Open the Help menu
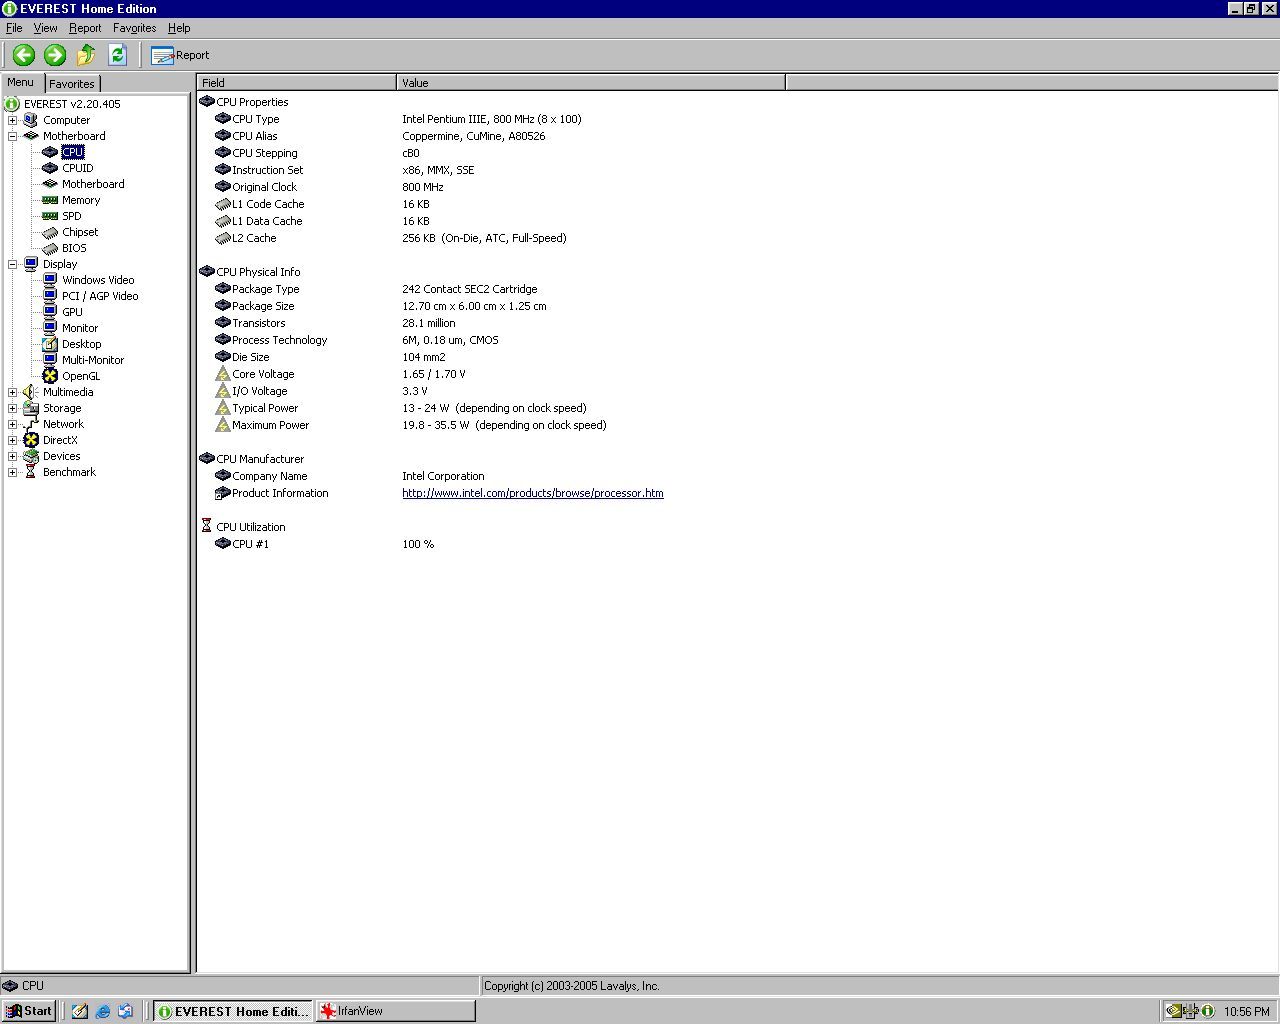The height and width of the screenshot is (1024, 1280). pyautogui.click(x=179, y=28)
